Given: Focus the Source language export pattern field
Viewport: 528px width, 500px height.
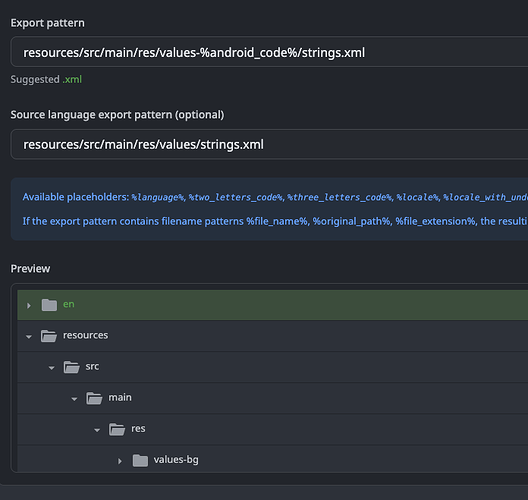Looking at the screenshot, I should pos(269,144).
